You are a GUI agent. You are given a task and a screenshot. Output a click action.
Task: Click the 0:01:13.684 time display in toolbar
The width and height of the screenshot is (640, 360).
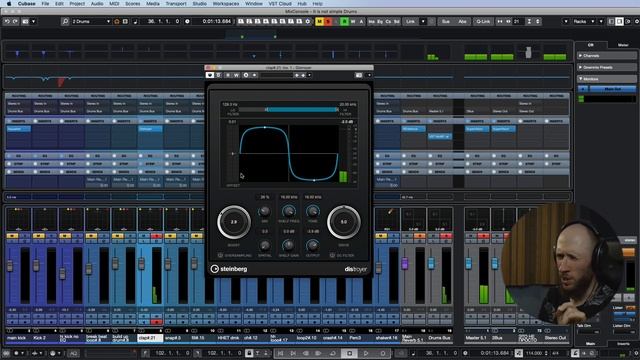point(216,21)
